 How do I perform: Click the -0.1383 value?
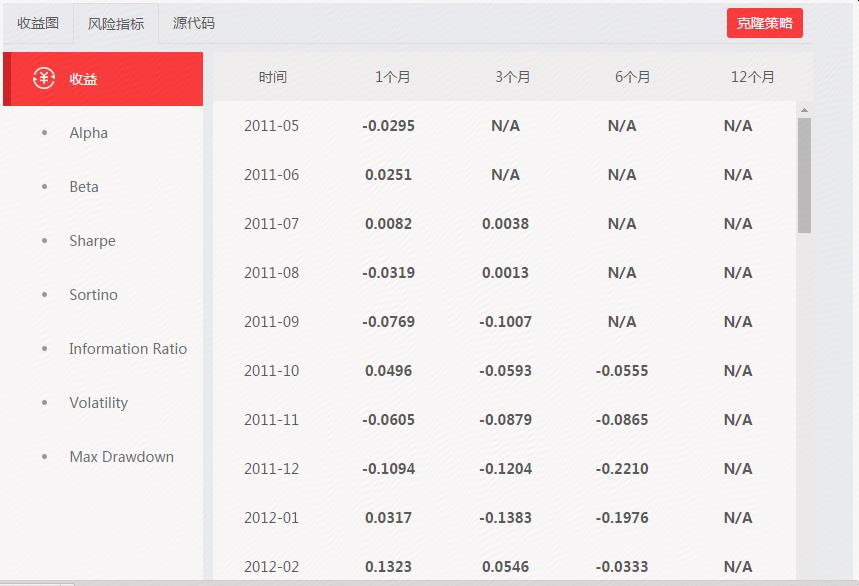(x=506, y=518)
